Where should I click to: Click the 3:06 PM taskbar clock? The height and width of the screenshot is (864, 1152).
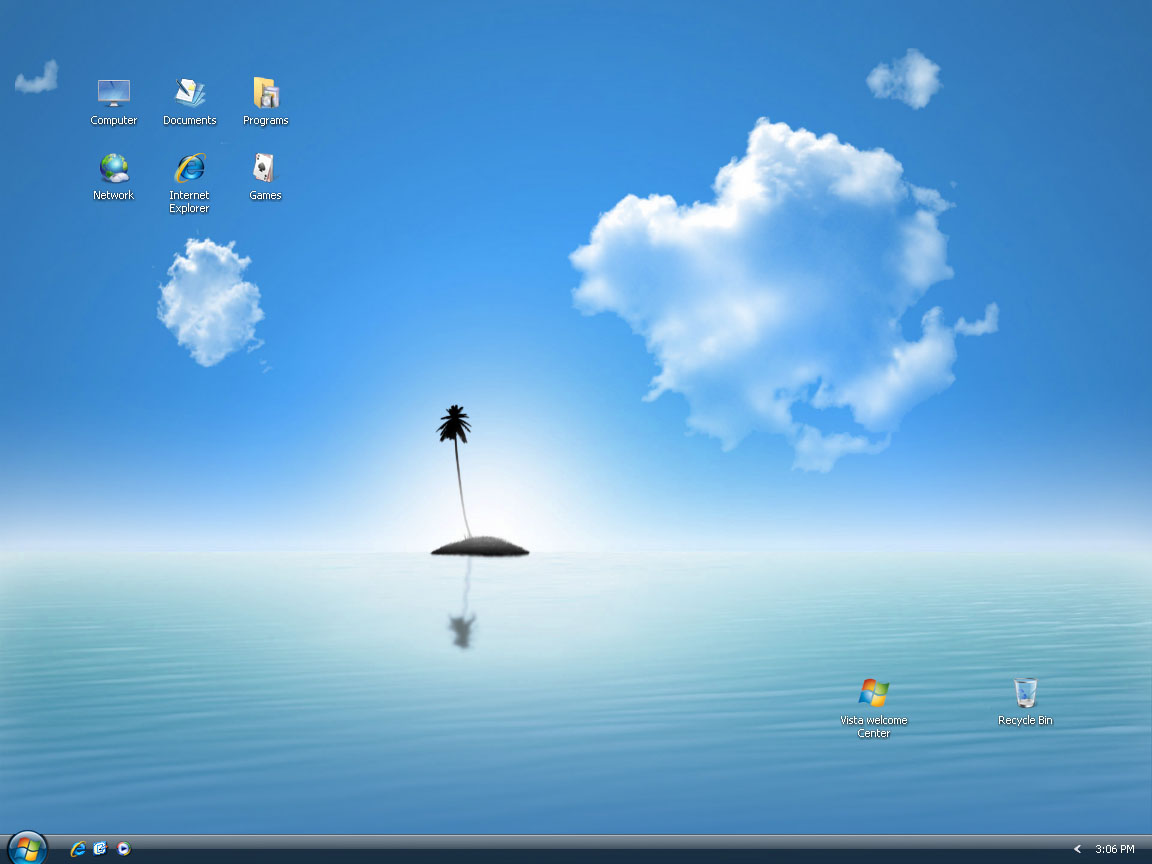click(1115, 849)
